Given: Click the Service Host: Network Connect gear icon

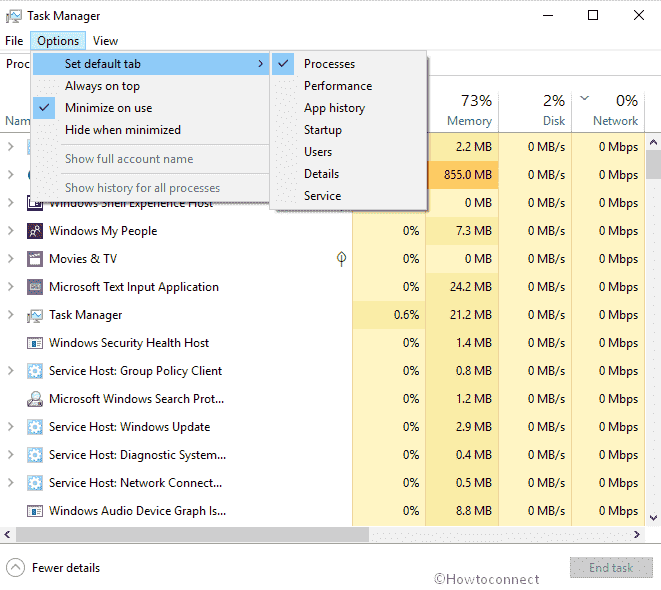Looking at the screenshot, I should click(x=35, y=483).
